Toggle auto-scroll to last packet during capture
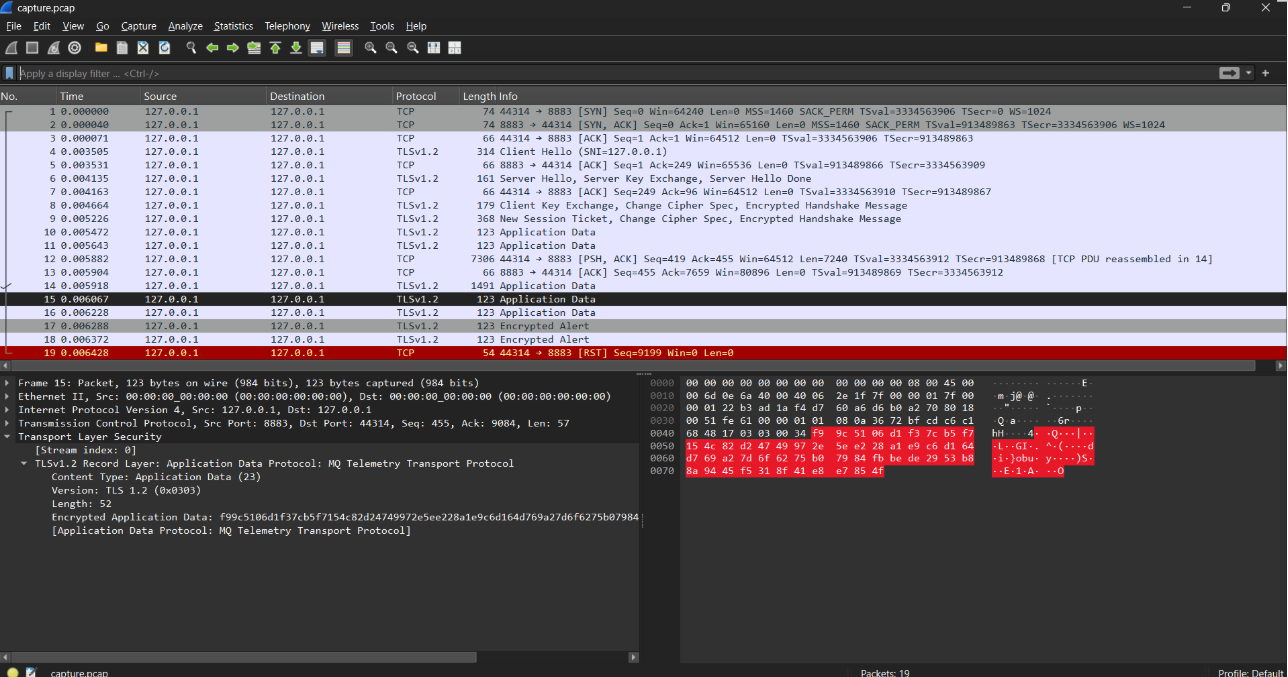This screenshot has height=677, width=1288. point(317,48)
